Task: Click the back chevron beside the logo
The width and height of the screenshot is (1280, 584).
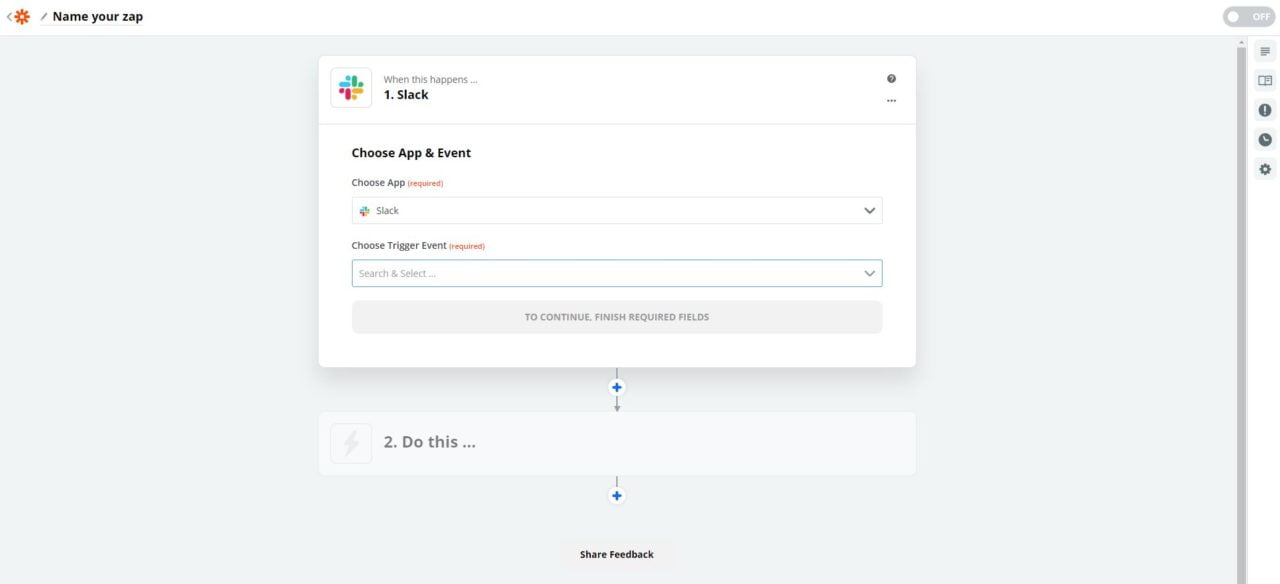Action: pyautogui.click(x=8, y=16)
